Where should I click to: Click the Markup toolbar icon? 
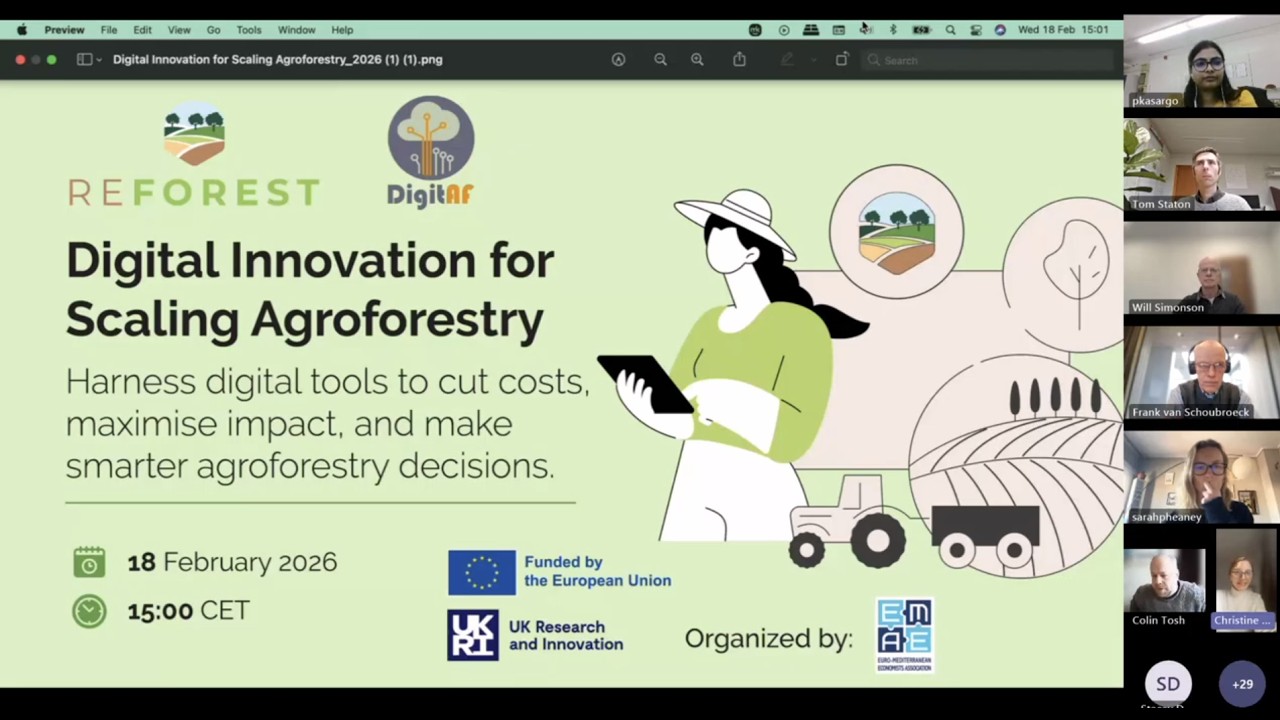pos(618,60)
